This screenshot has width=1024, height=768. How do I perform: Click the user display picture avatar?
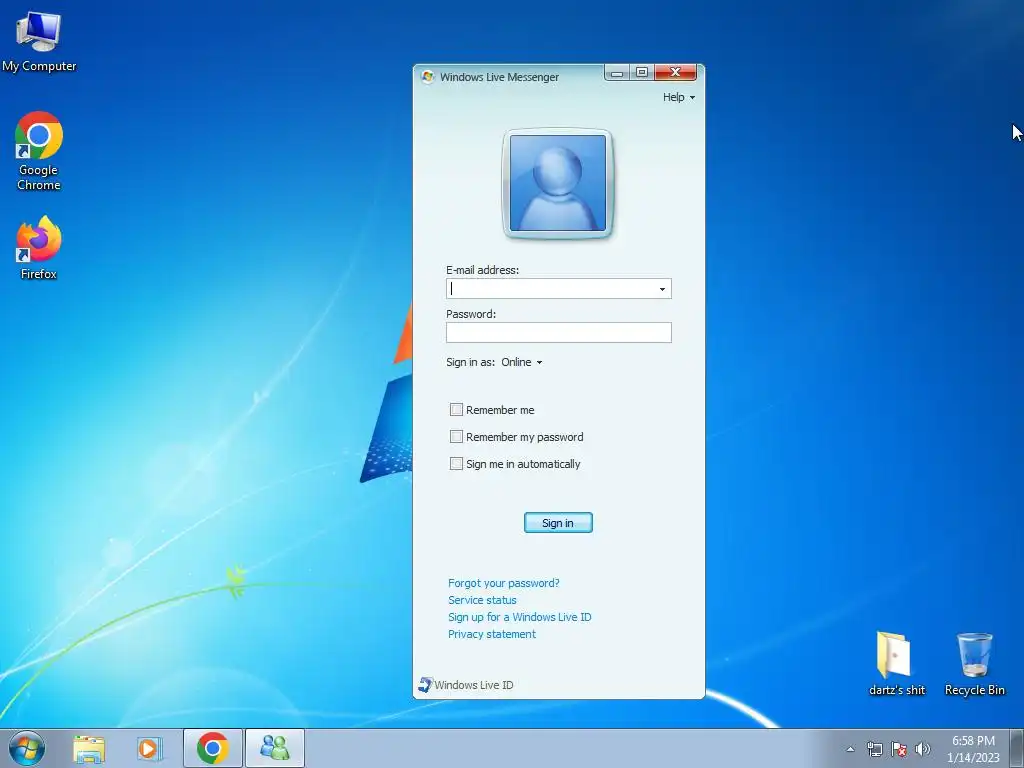(558, 184)
